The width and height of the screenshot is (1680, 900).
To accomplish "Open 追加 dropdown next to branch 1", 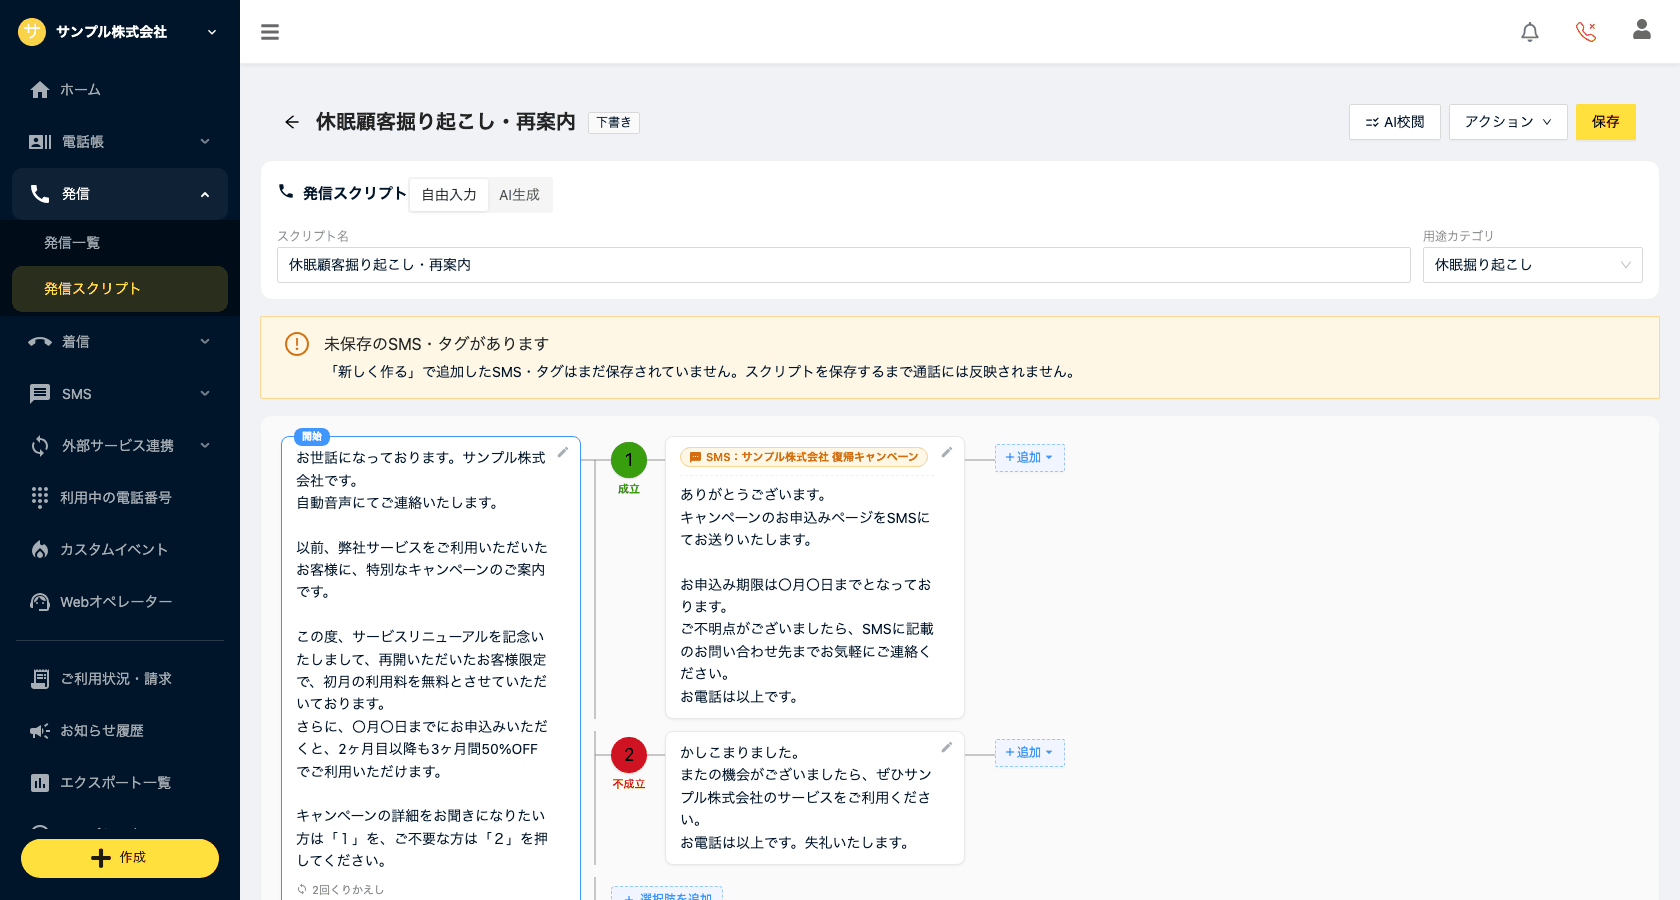I will [1029, 457].
